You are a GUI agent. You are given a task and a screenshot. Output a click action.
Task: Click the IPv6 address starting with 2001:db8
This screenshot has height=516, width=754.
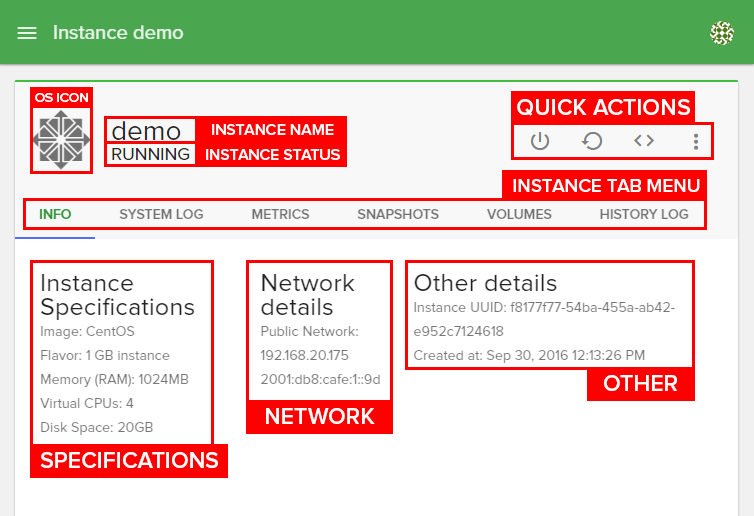pyautogui.click(x=320, y=379)
